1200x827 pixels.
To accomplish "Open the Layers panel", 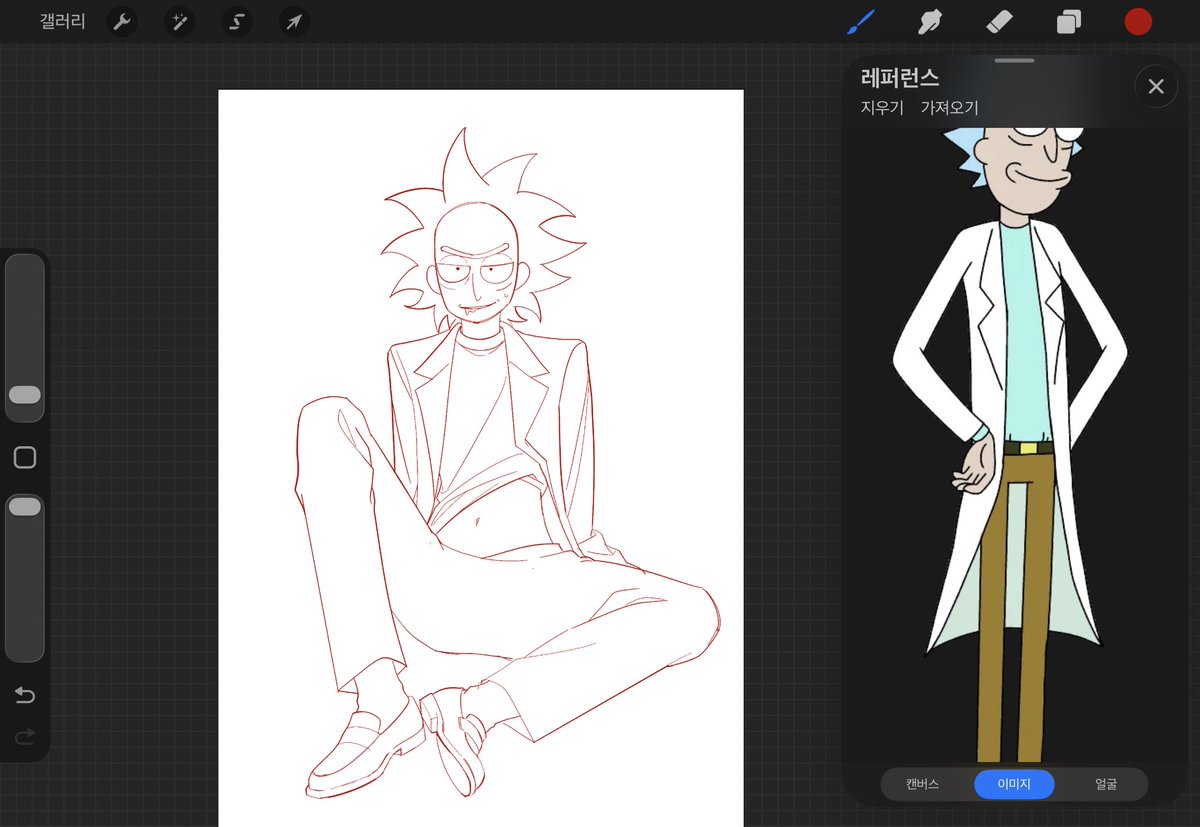I will pyautogui.click(x=1069, y=22).
